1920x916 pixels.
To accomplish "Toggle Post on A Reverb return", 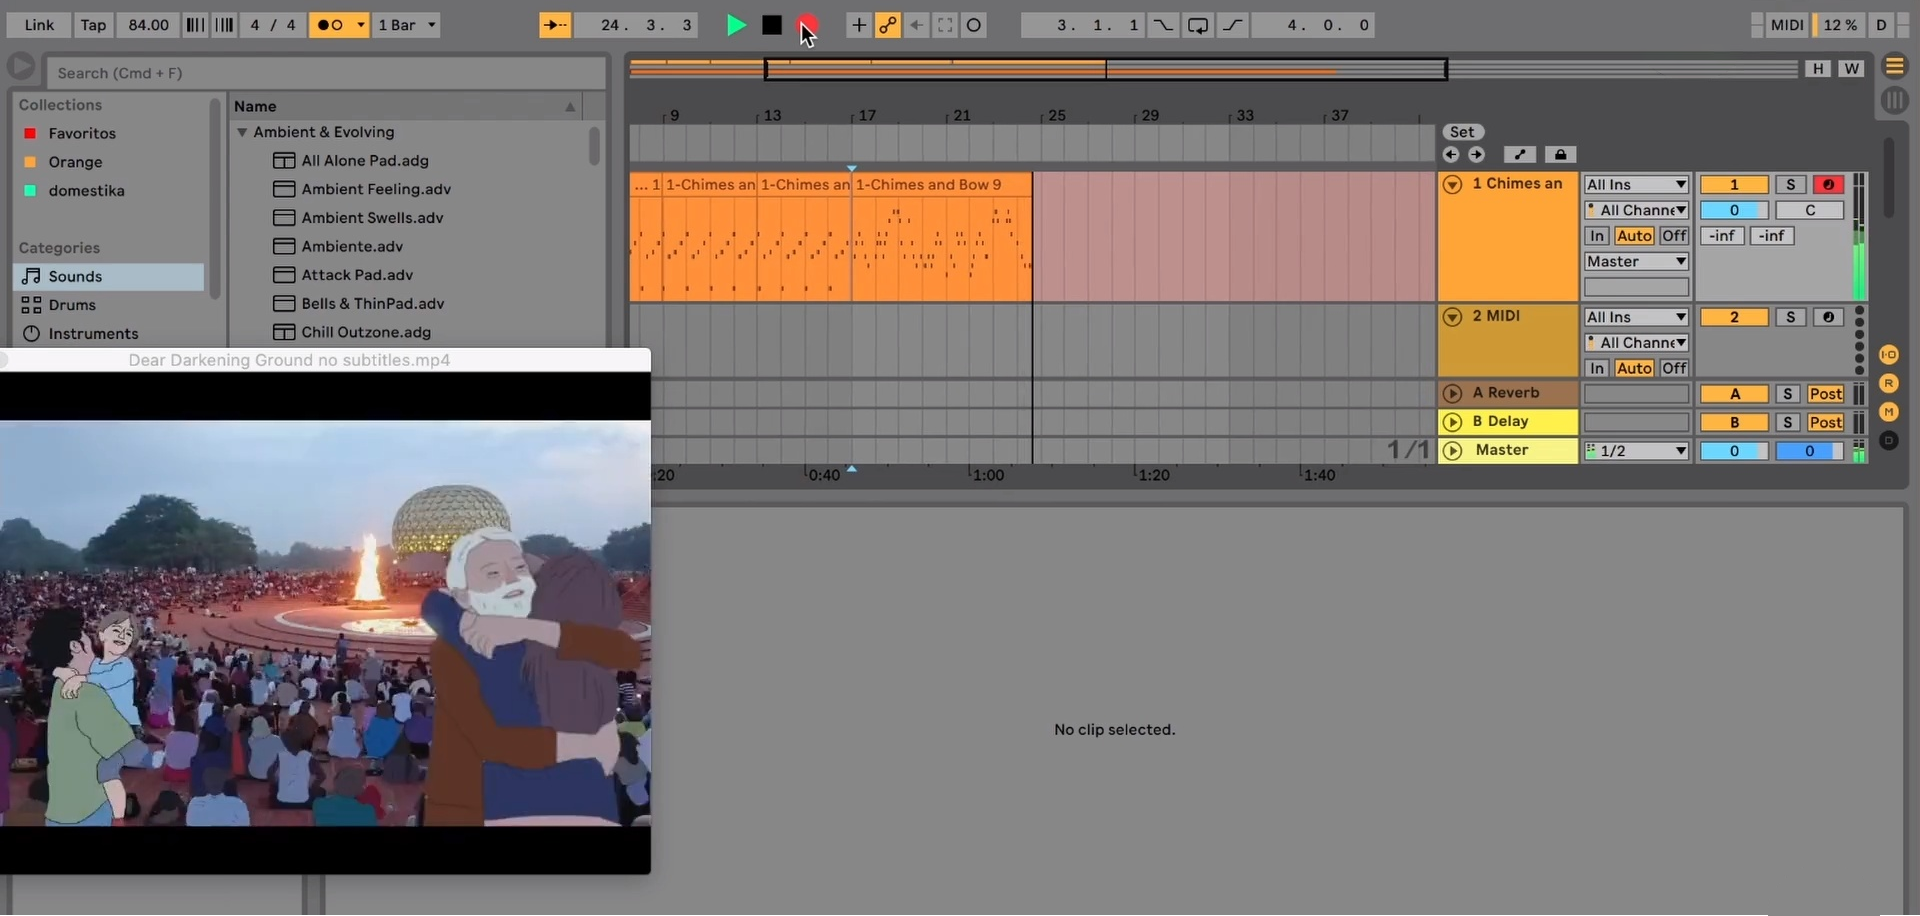I will 1825,394.
